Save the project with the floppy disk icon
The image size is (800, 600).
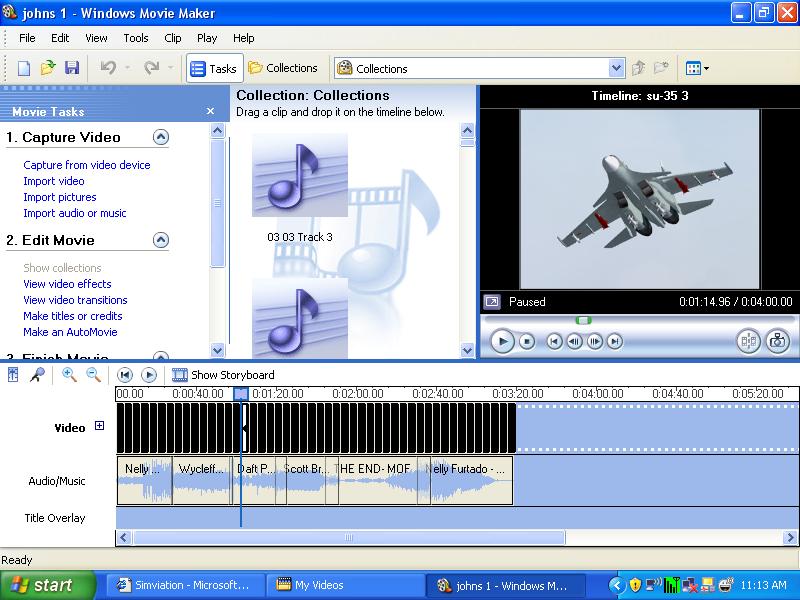[72, 68]
